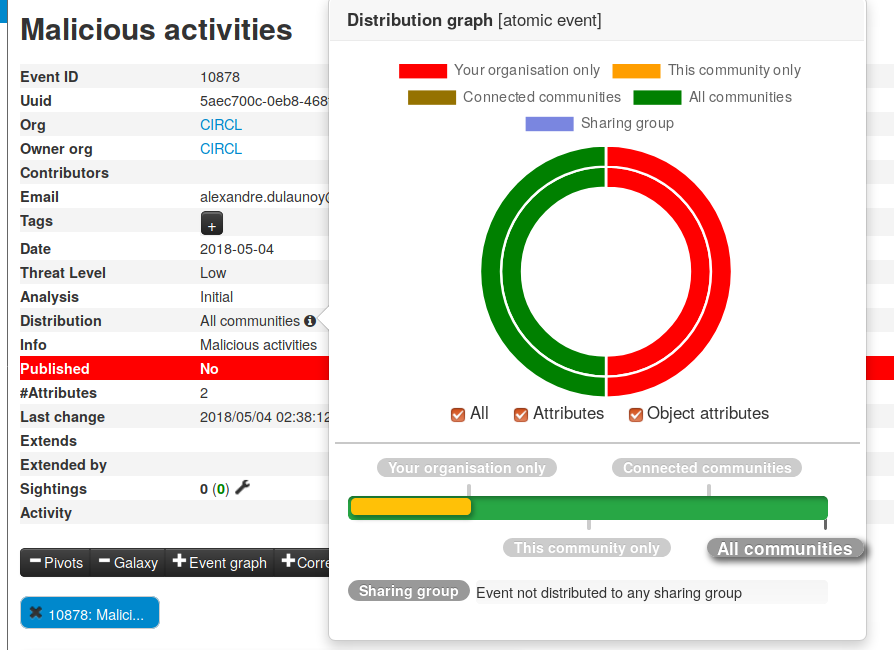Image resolution: width=894 pixels, height=650 pixels.
Task: Open the CIRCL Org link
Action: [x=221, y=125]
